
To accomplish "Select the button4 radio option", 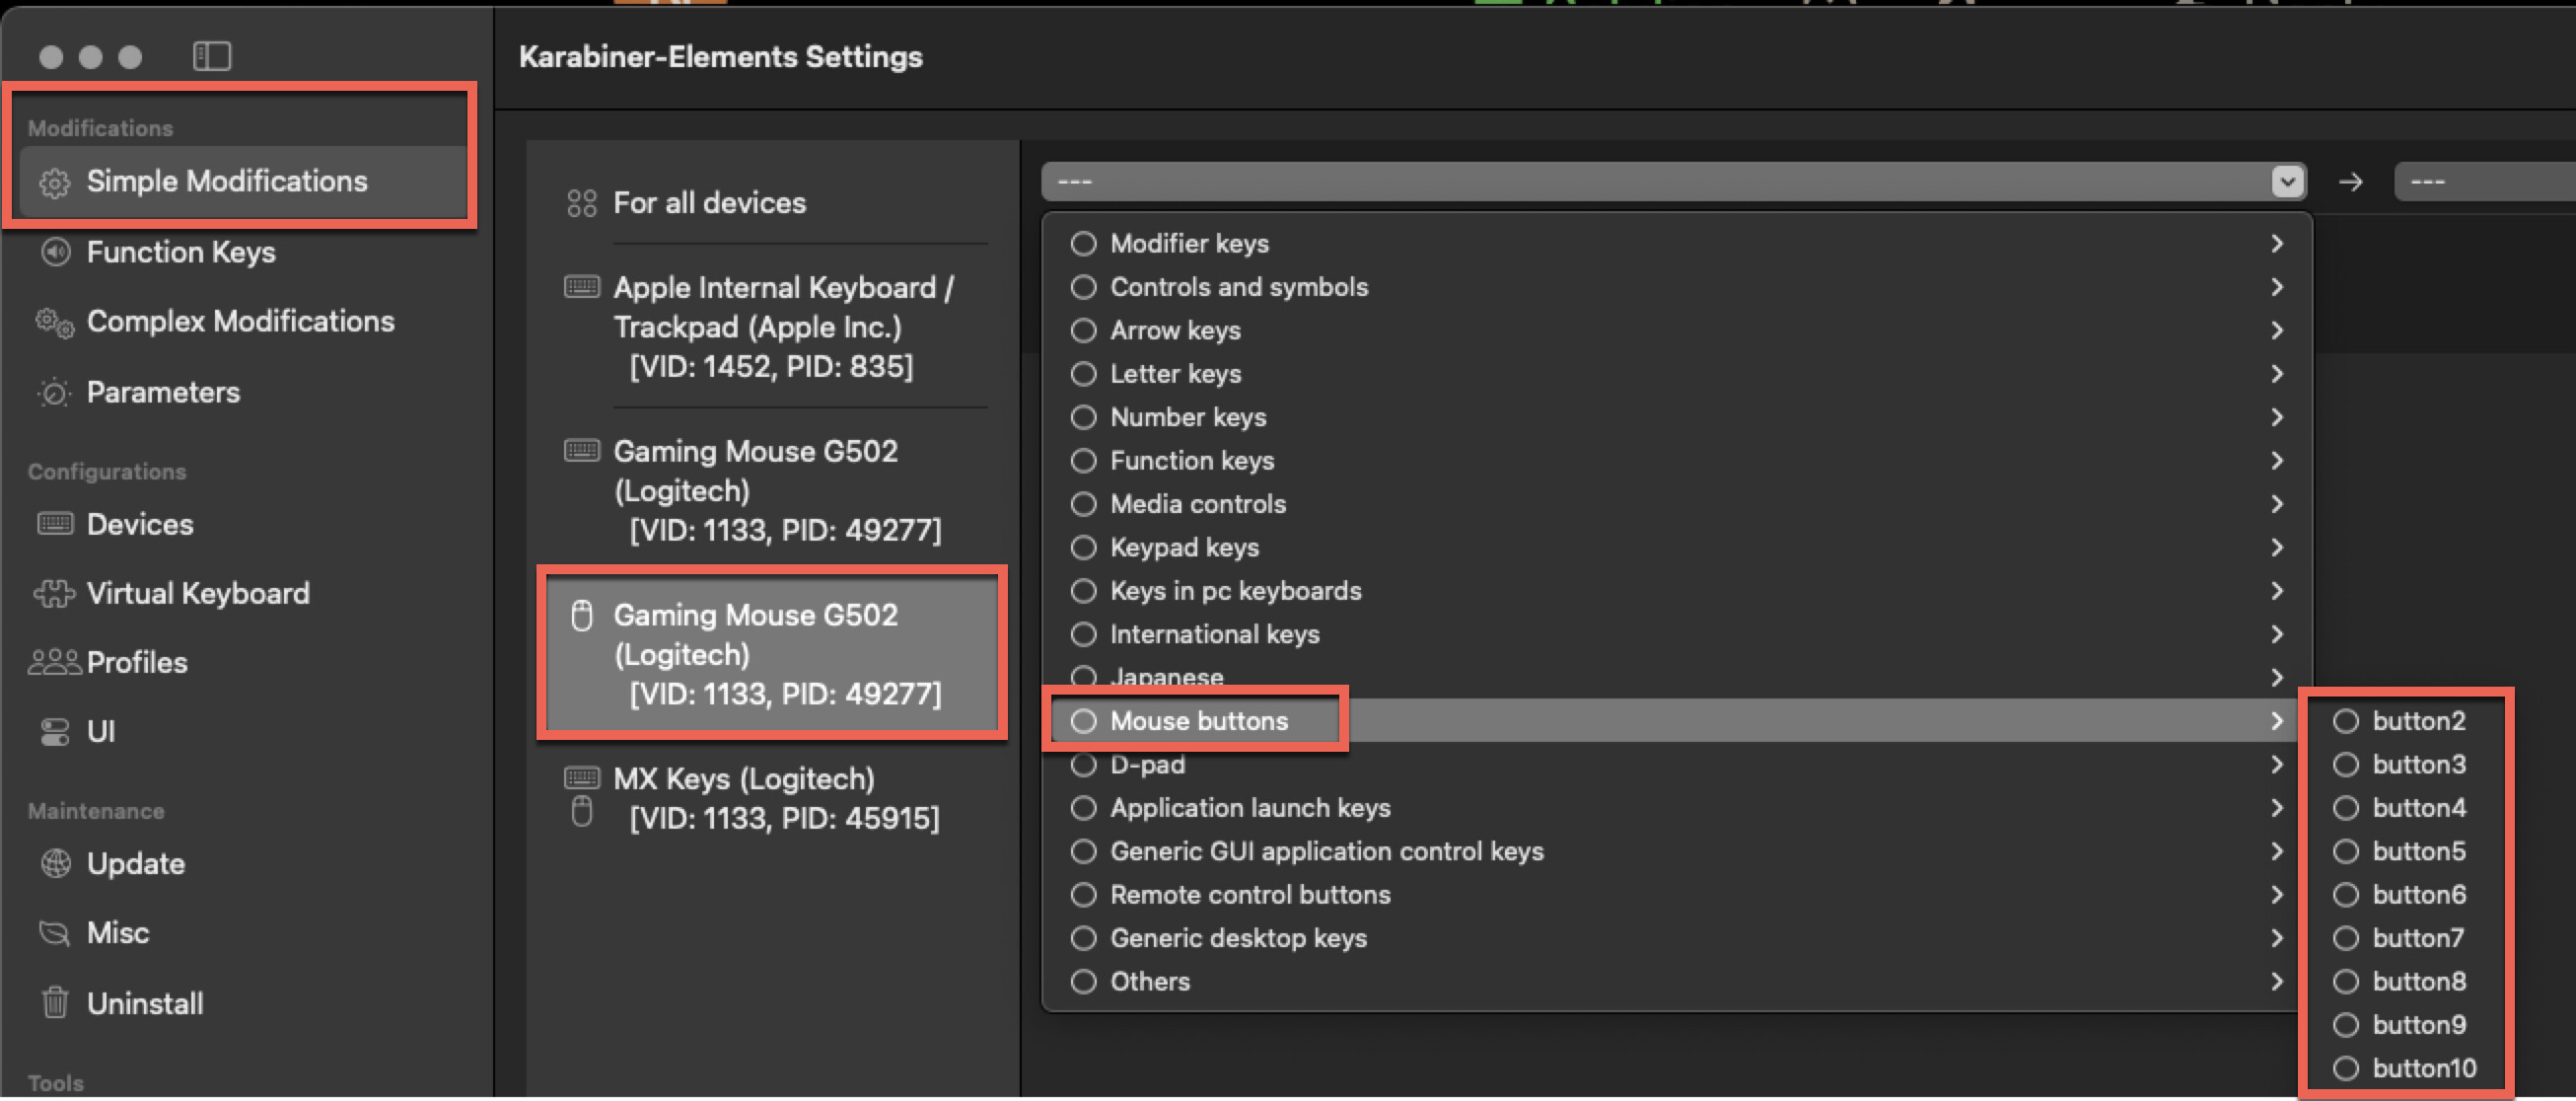I will coord(2345,808).
